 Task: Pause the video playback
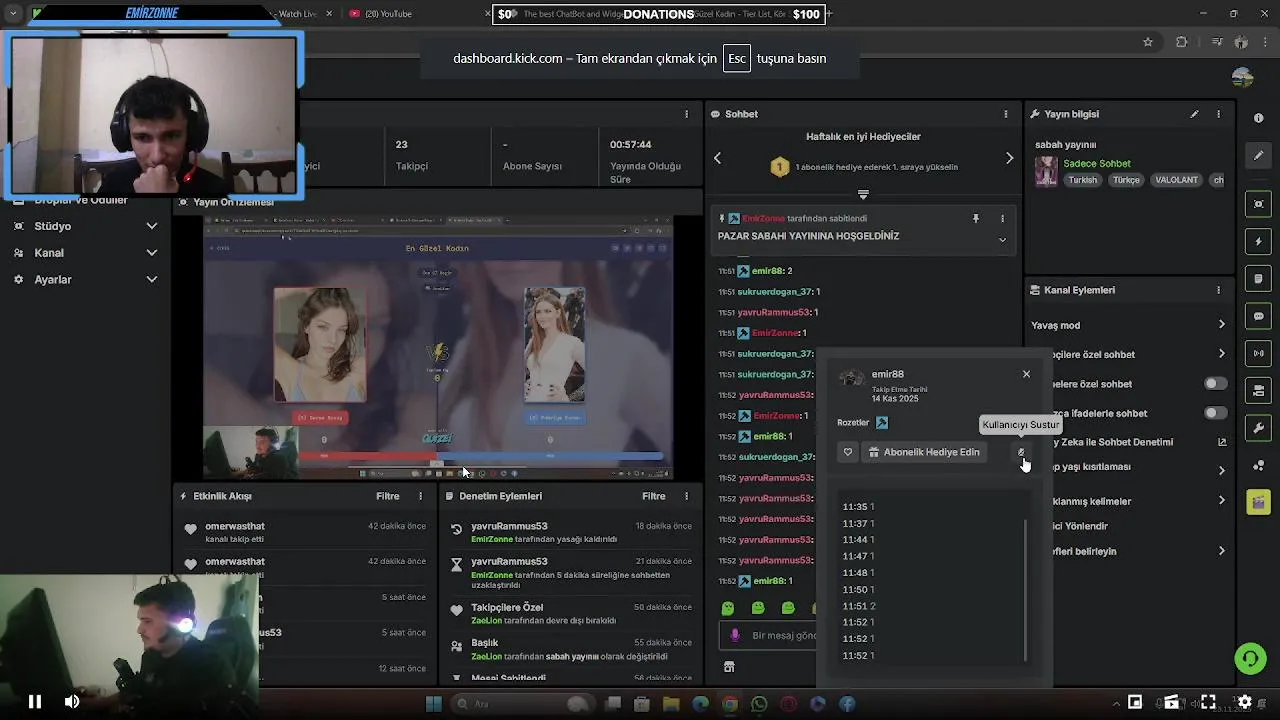point(34,702)
